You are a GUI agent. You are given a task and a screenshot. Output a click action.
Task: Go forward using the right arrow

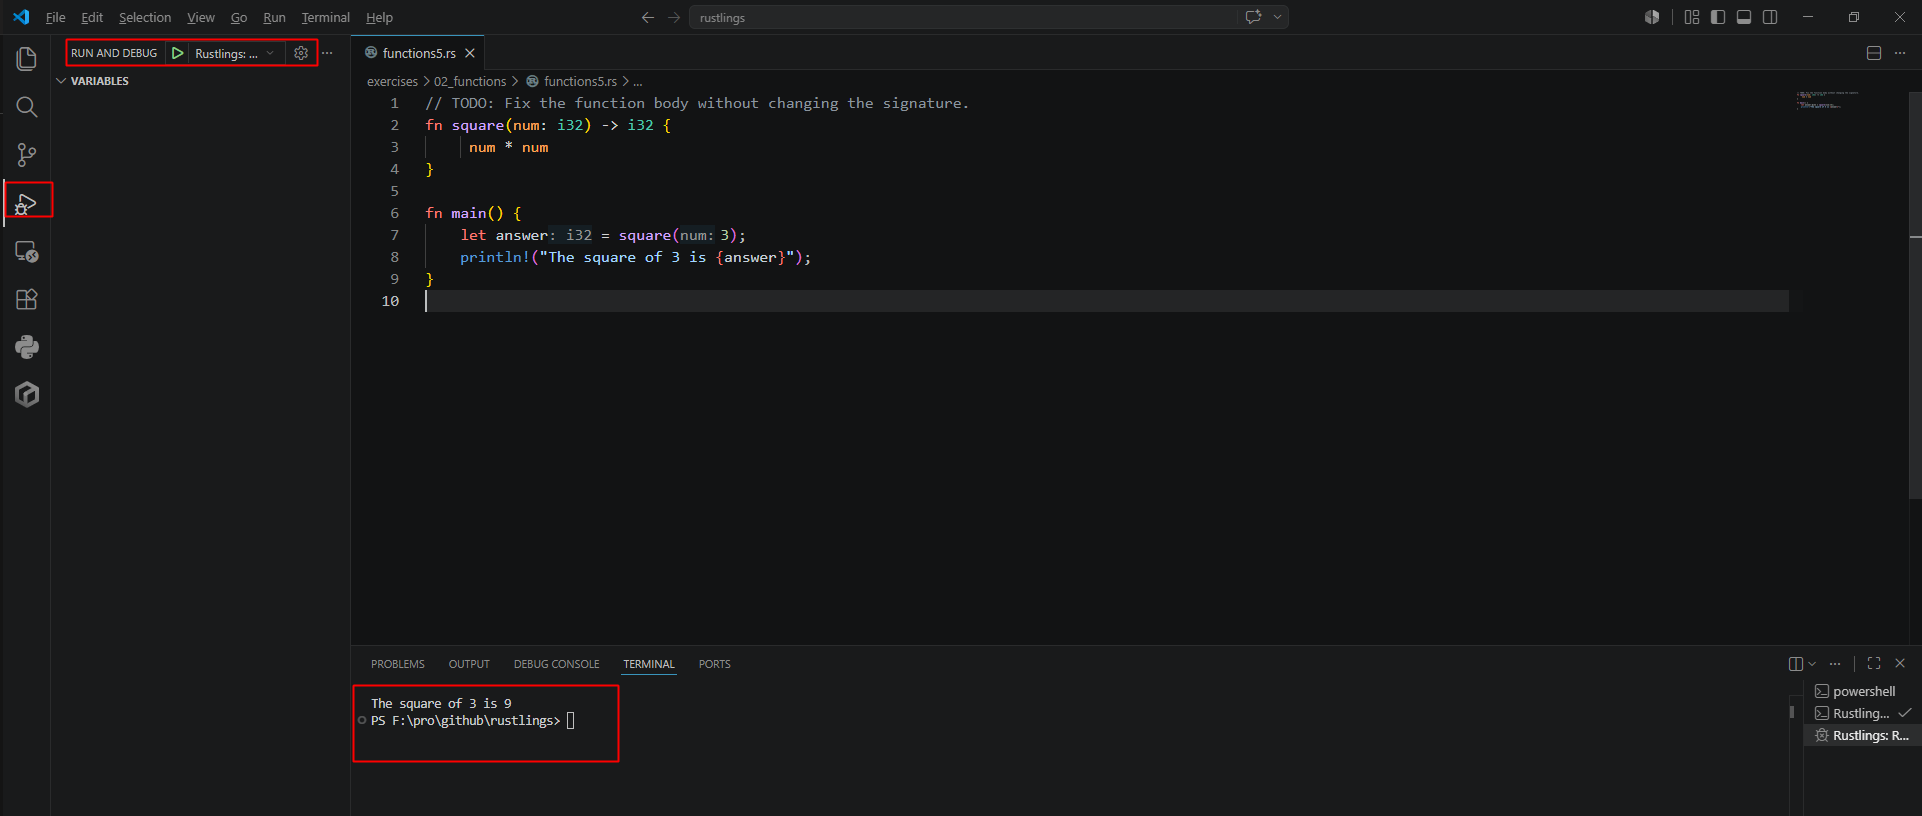[674, 17]
